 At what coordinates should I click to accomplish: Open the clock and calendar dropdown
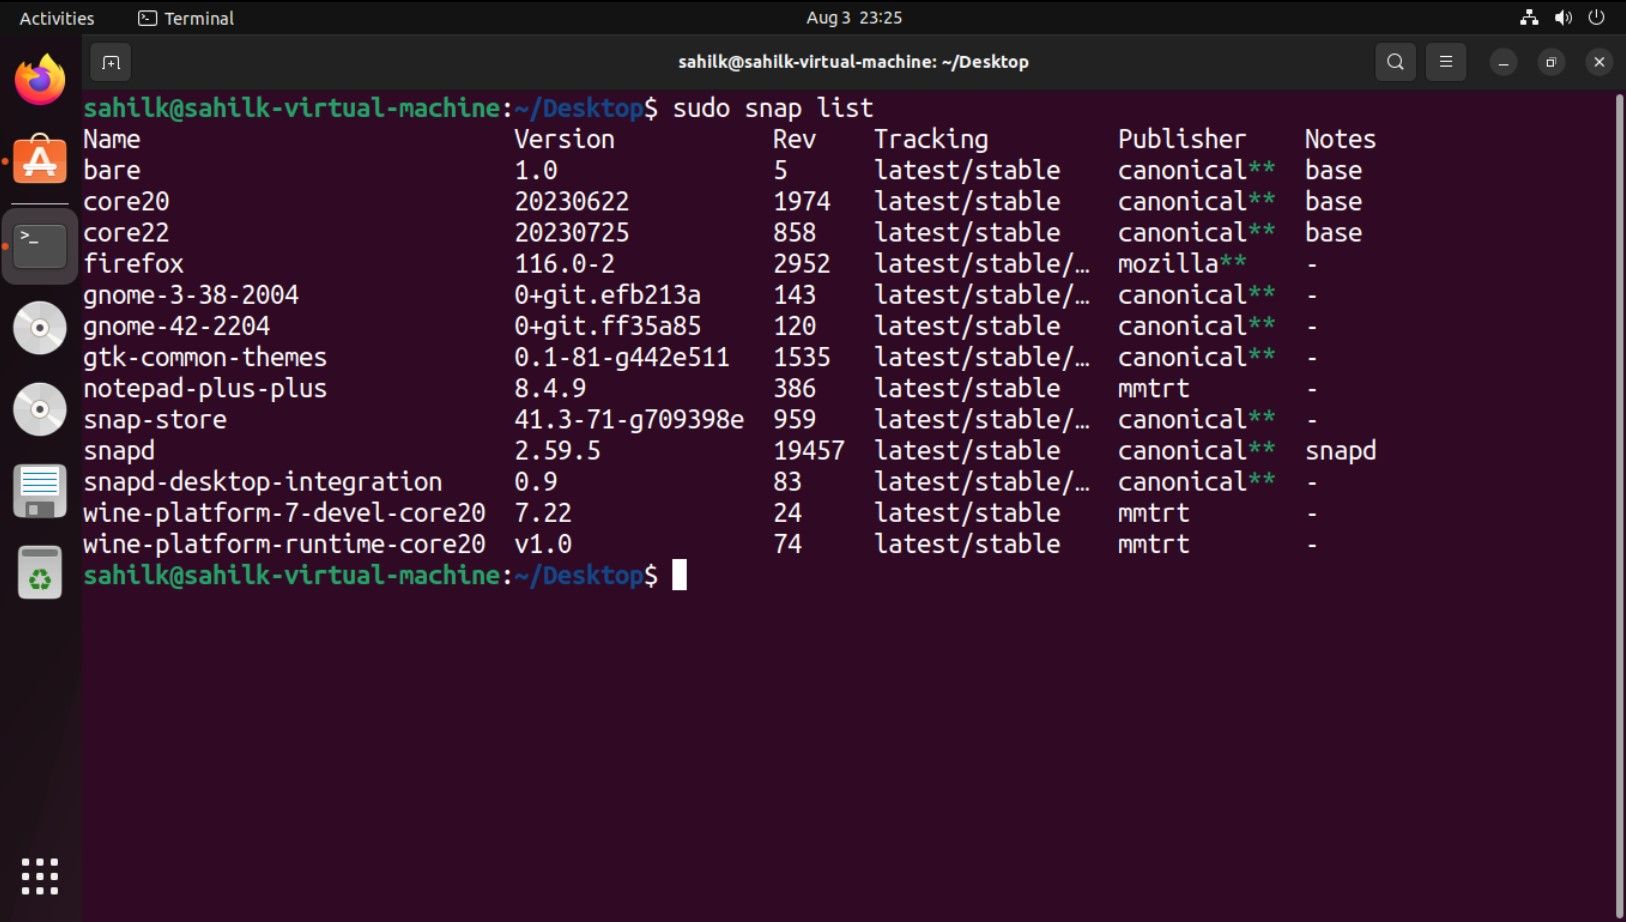pos(855,17)
